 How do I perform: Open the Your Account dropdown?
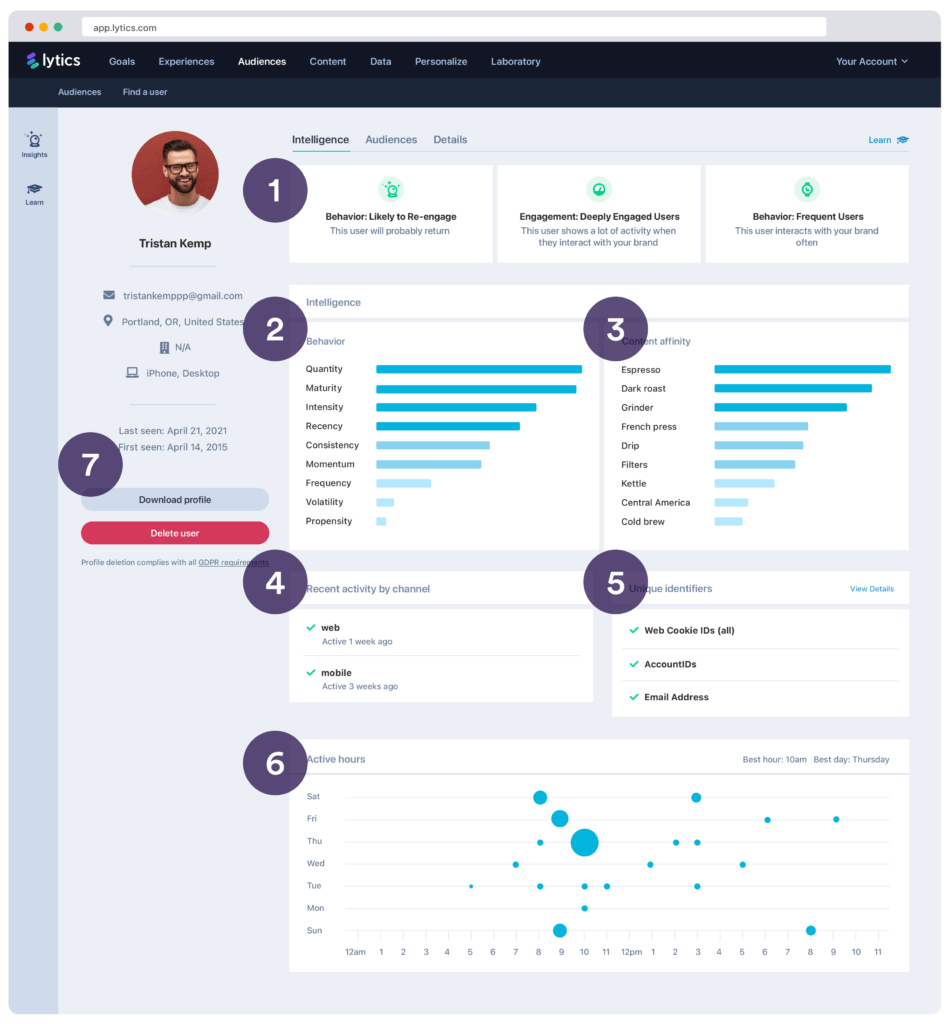869,61
